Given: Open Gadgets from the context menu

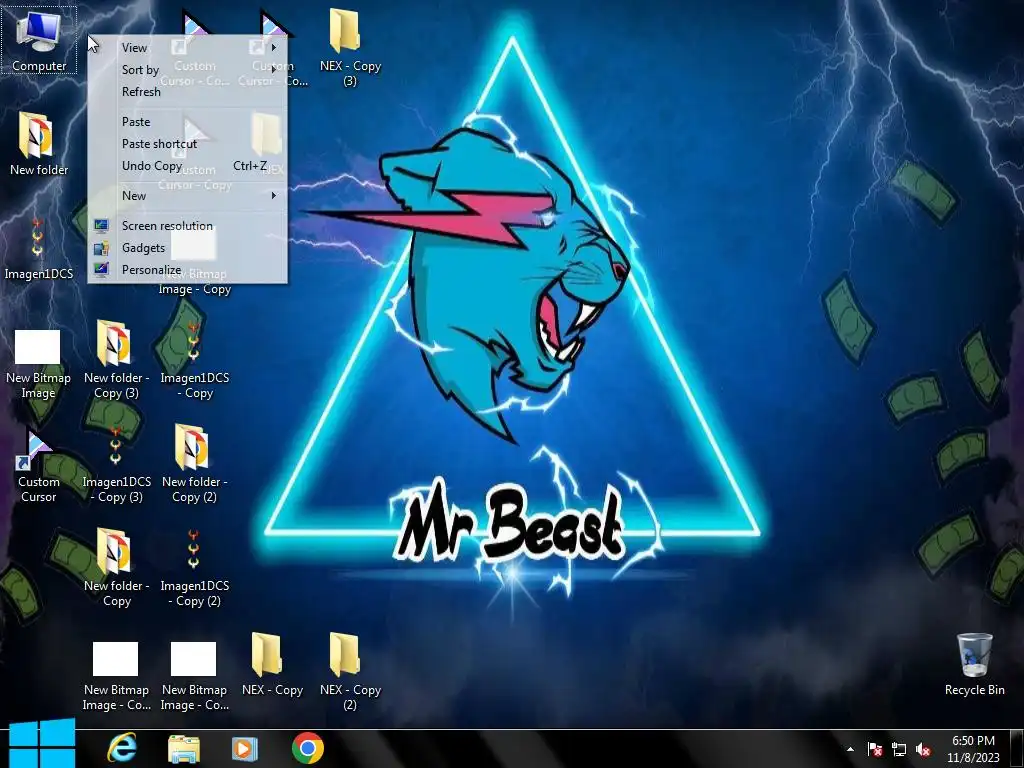Looking at the screenshot, I should (187, 248).
